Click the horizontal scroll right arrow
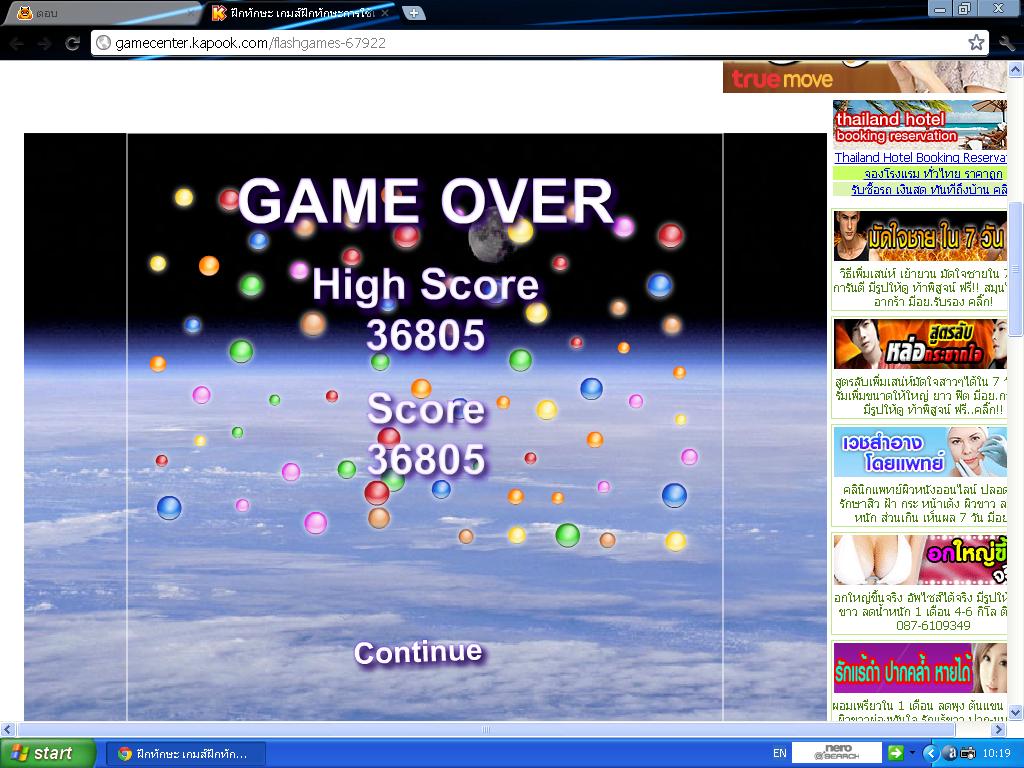Screen dimensions: 1024x768 tap(999, 729)
